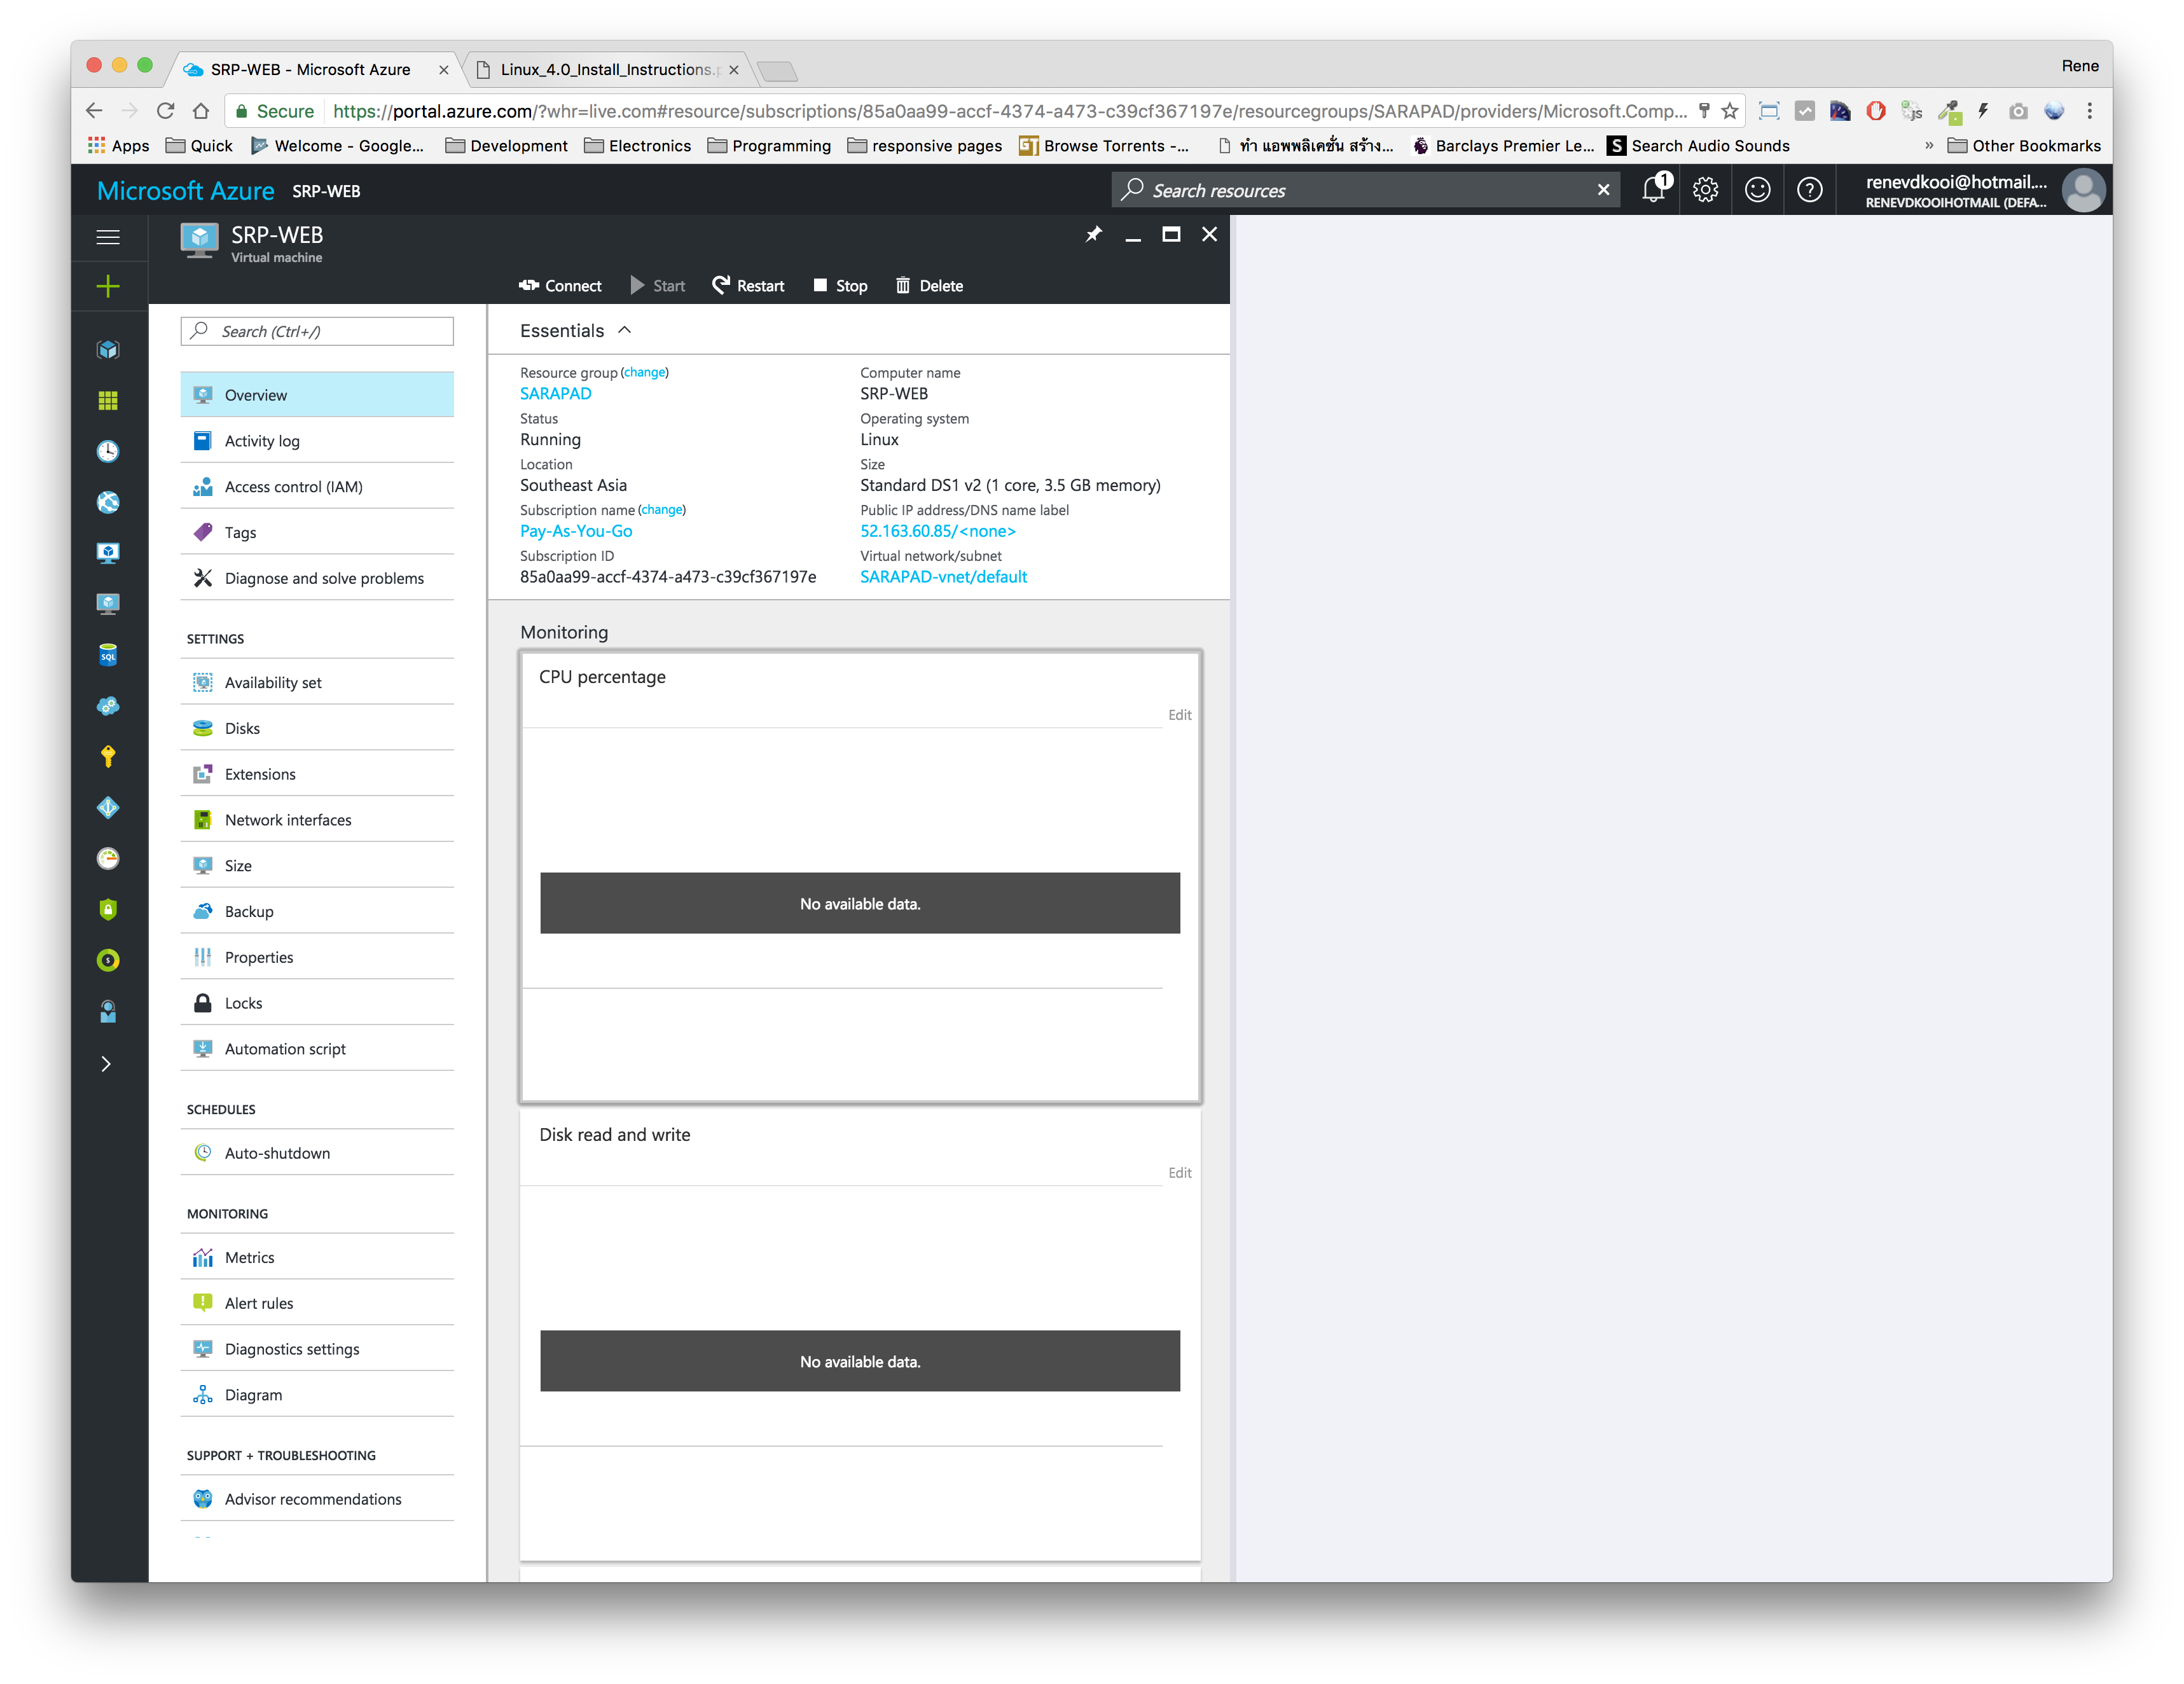Open the Activity log menu item

pos(262,441)
